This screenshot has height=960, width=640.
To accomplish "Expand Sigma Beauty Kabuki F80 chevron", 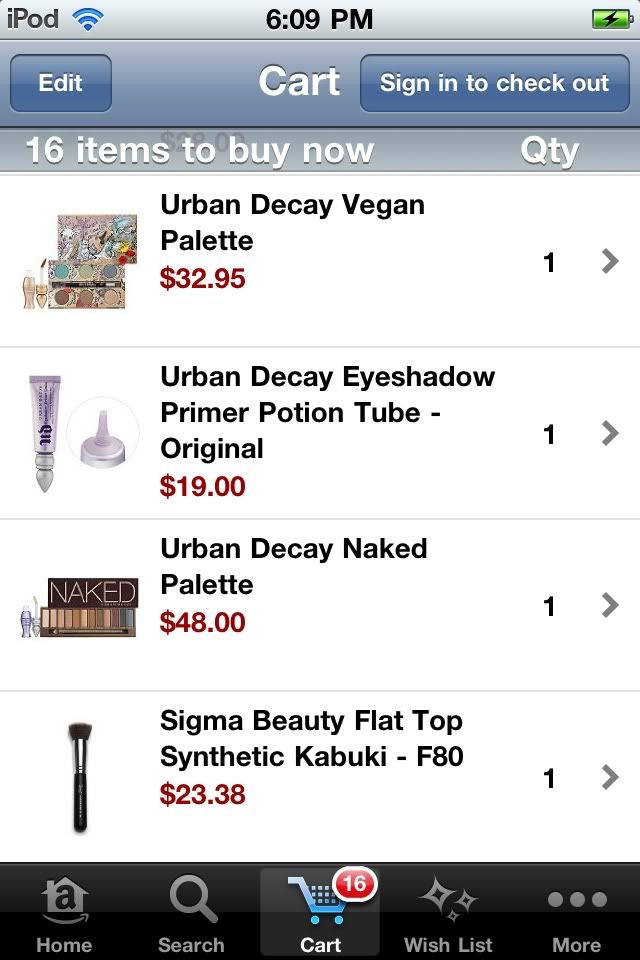I will (x=609, y=777).
